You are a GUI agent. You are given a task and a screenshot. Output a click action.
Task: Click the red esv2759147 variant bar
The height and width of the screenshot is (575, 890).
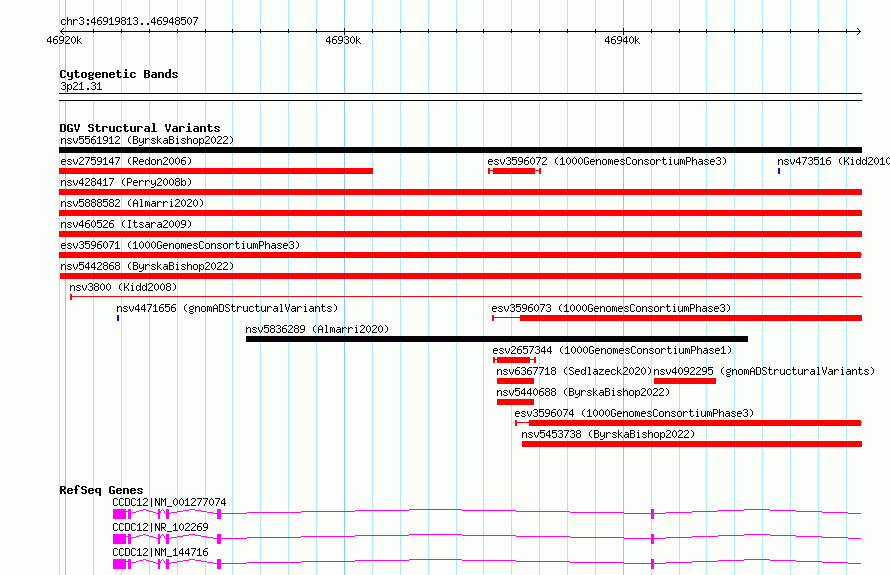[x=216, y=171]
